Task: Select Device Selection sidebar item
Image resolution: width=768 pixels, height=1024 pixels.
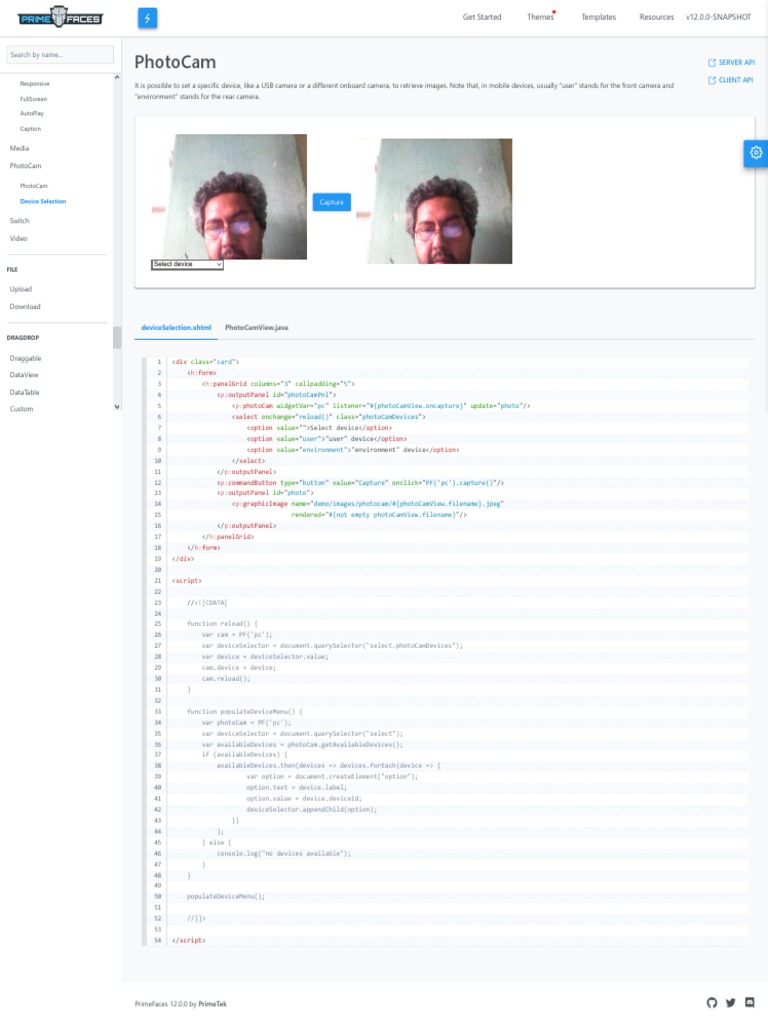Action: point(43,201)
